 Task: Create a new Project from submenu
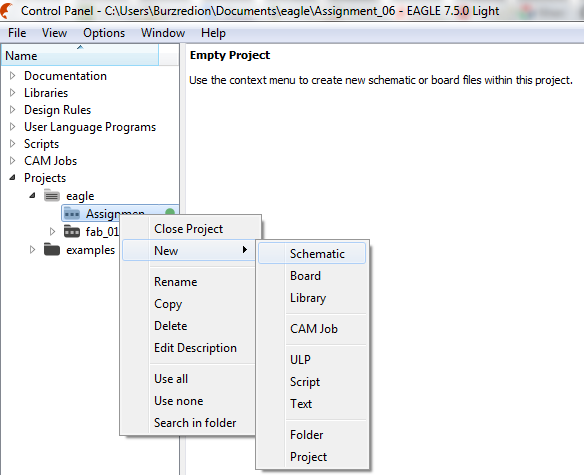click(312, 456)
